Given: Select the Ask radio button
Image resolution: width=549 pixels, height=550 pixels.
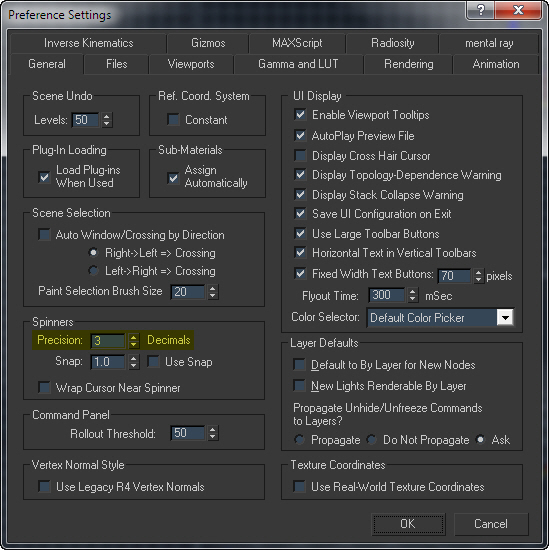Looking at the screenshot, I should click(x=481, y=439).
